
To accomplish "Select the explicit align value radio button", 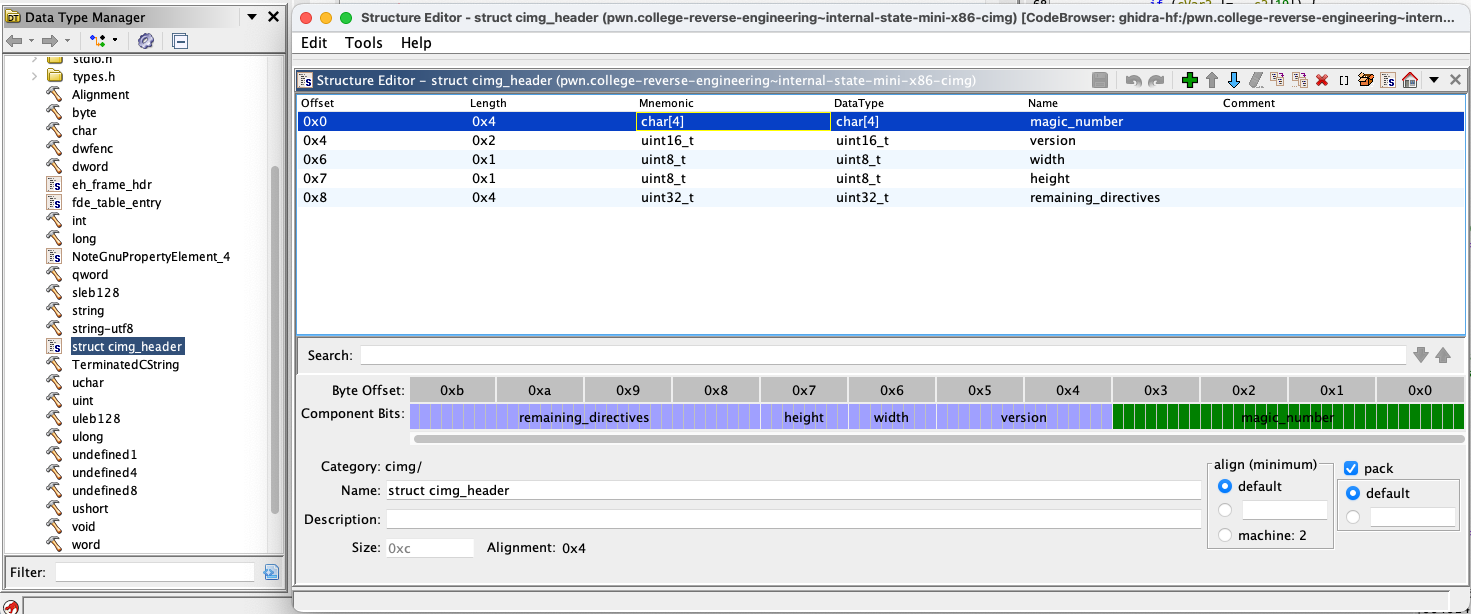I will [x=1225, y=510].
